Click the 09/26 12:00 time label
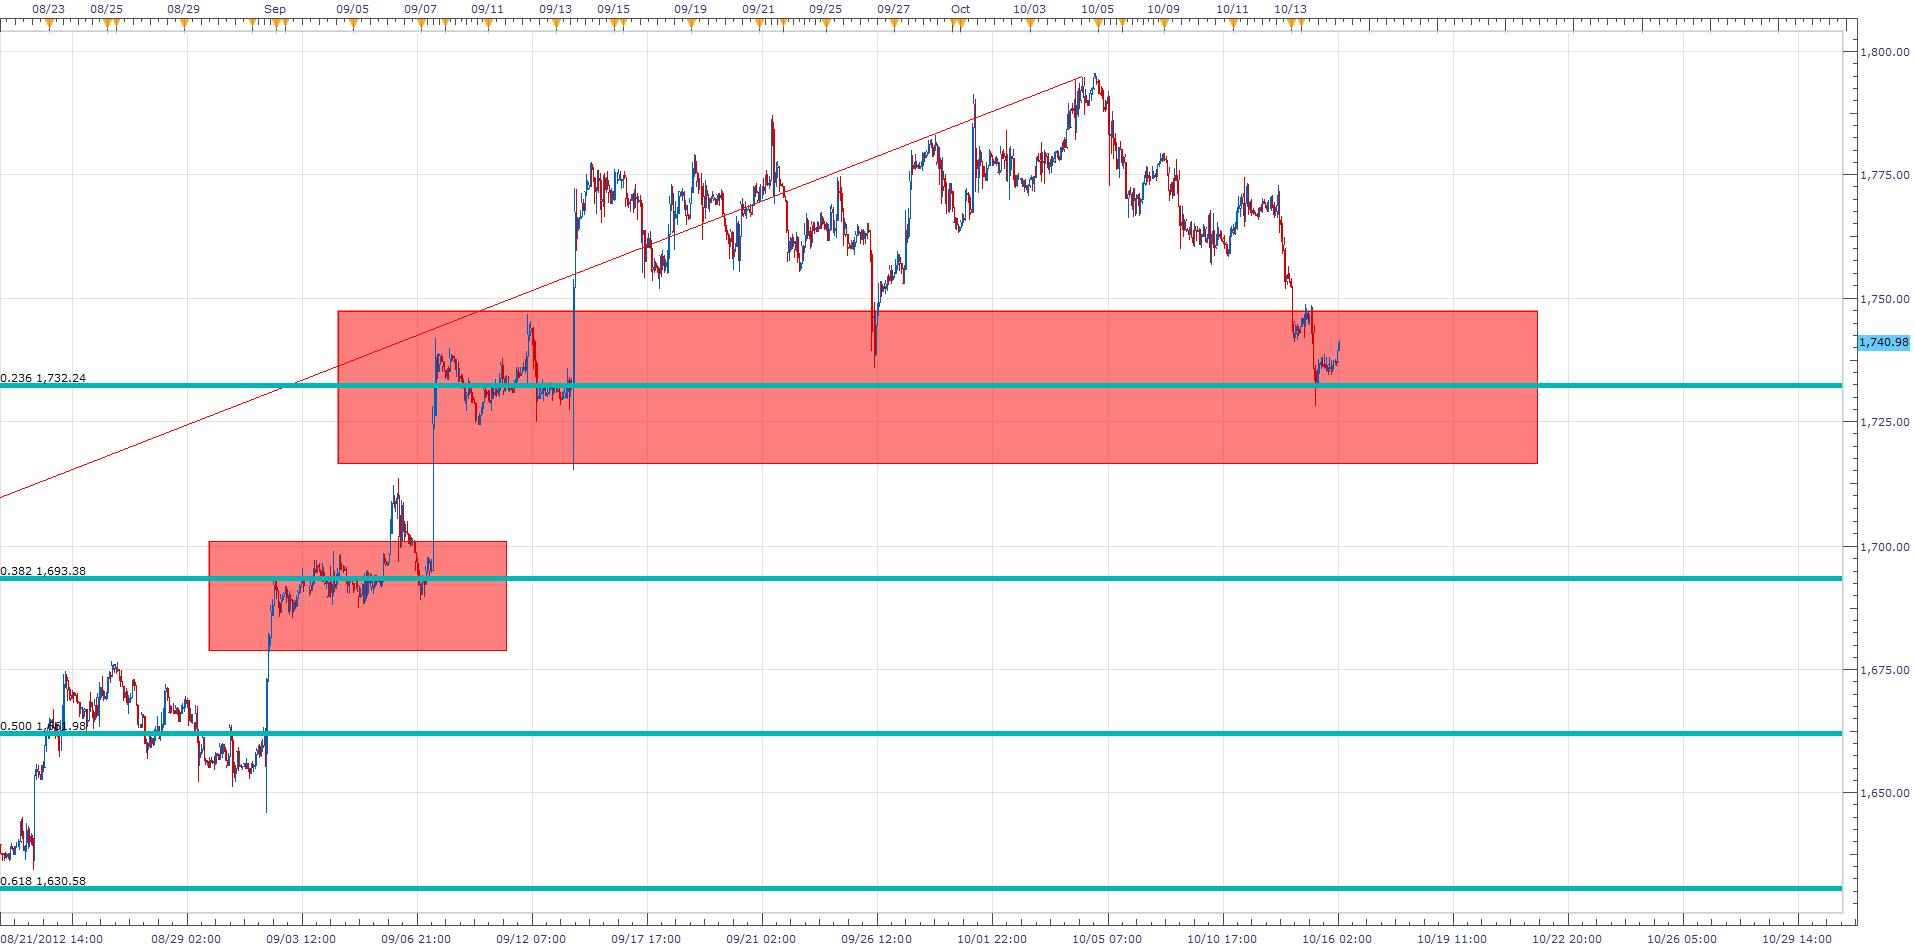The image size is (1914, 950). coord(877,939)
